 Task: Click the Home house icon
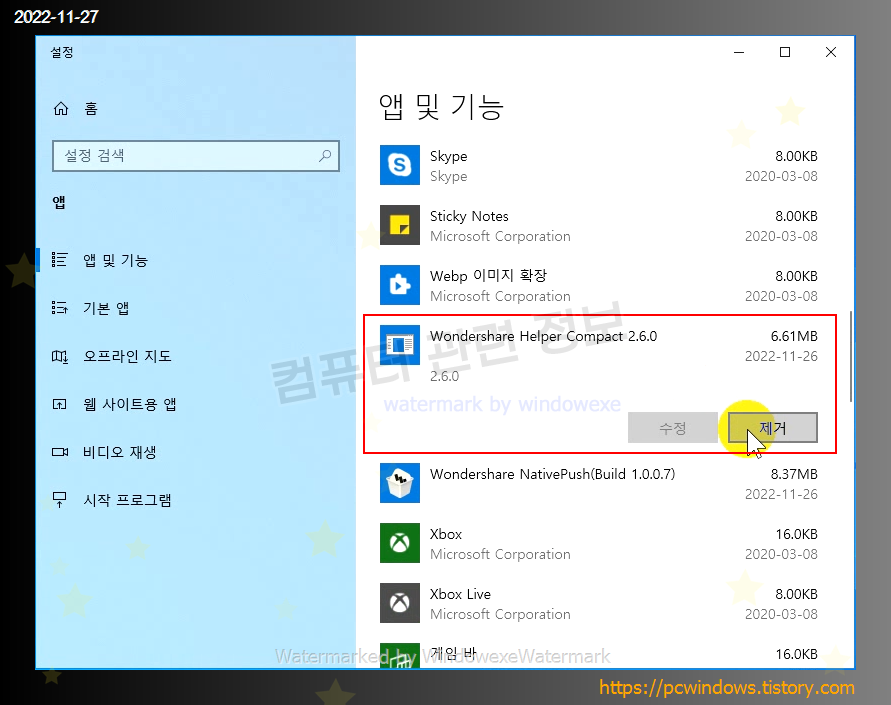tap(61, 109)
